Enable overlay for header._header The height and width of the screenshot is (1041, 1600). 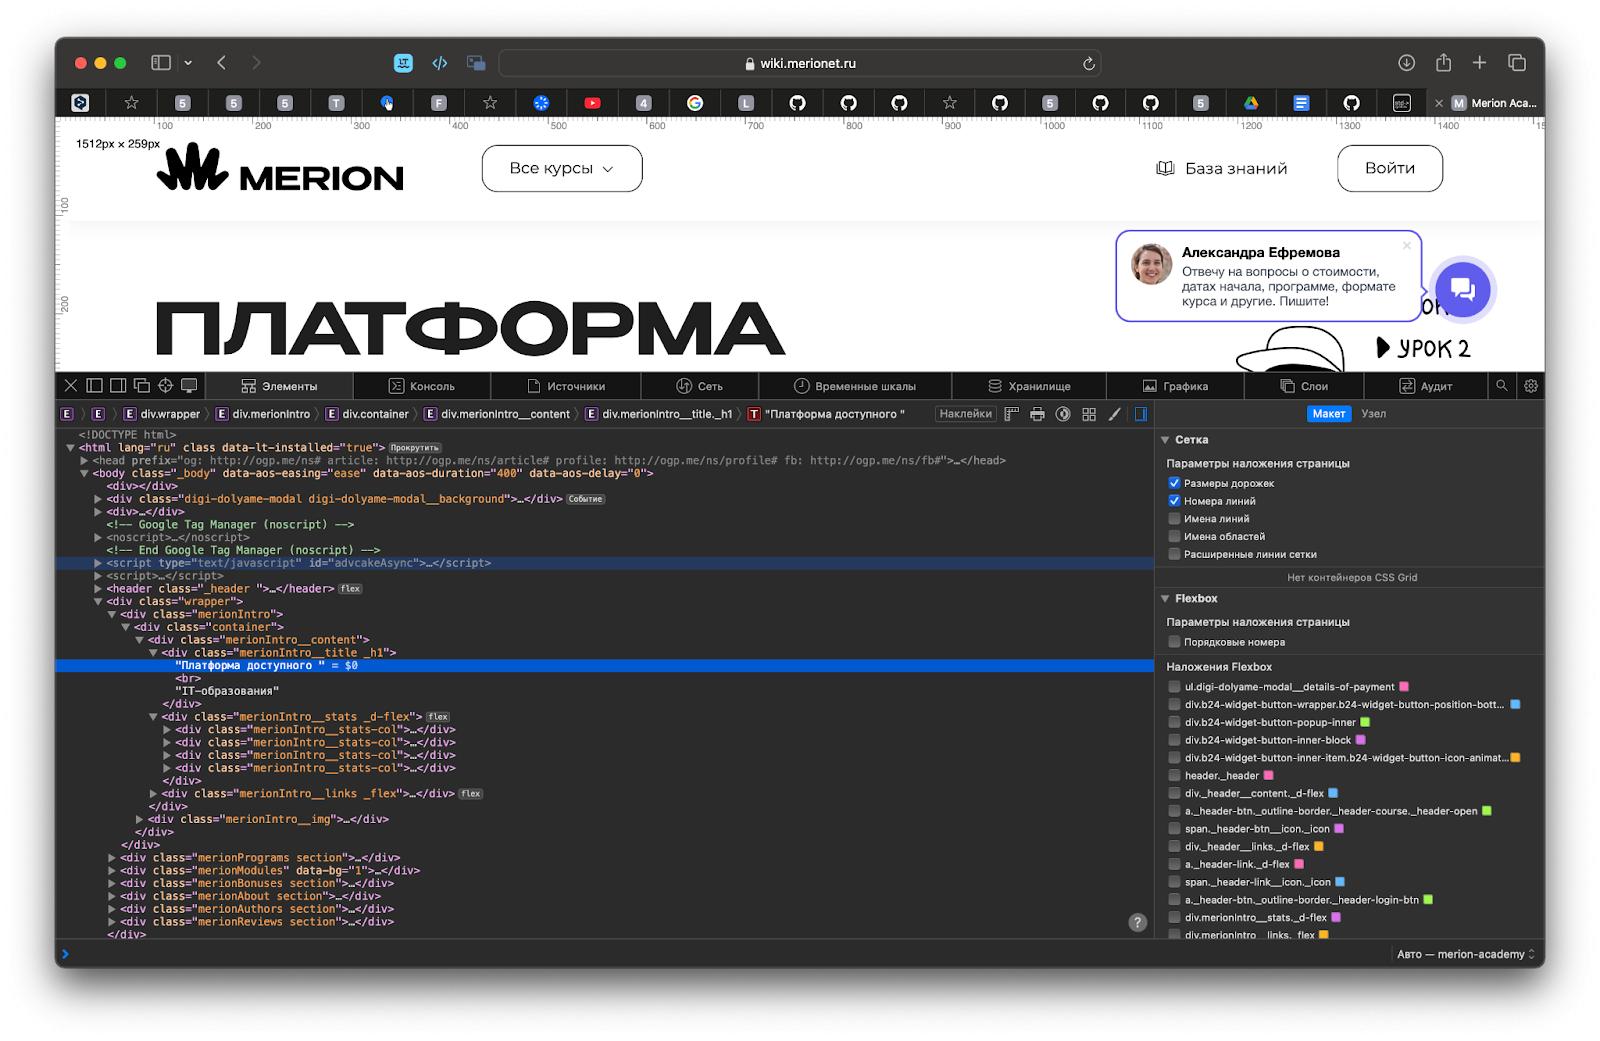(1175, 776)
